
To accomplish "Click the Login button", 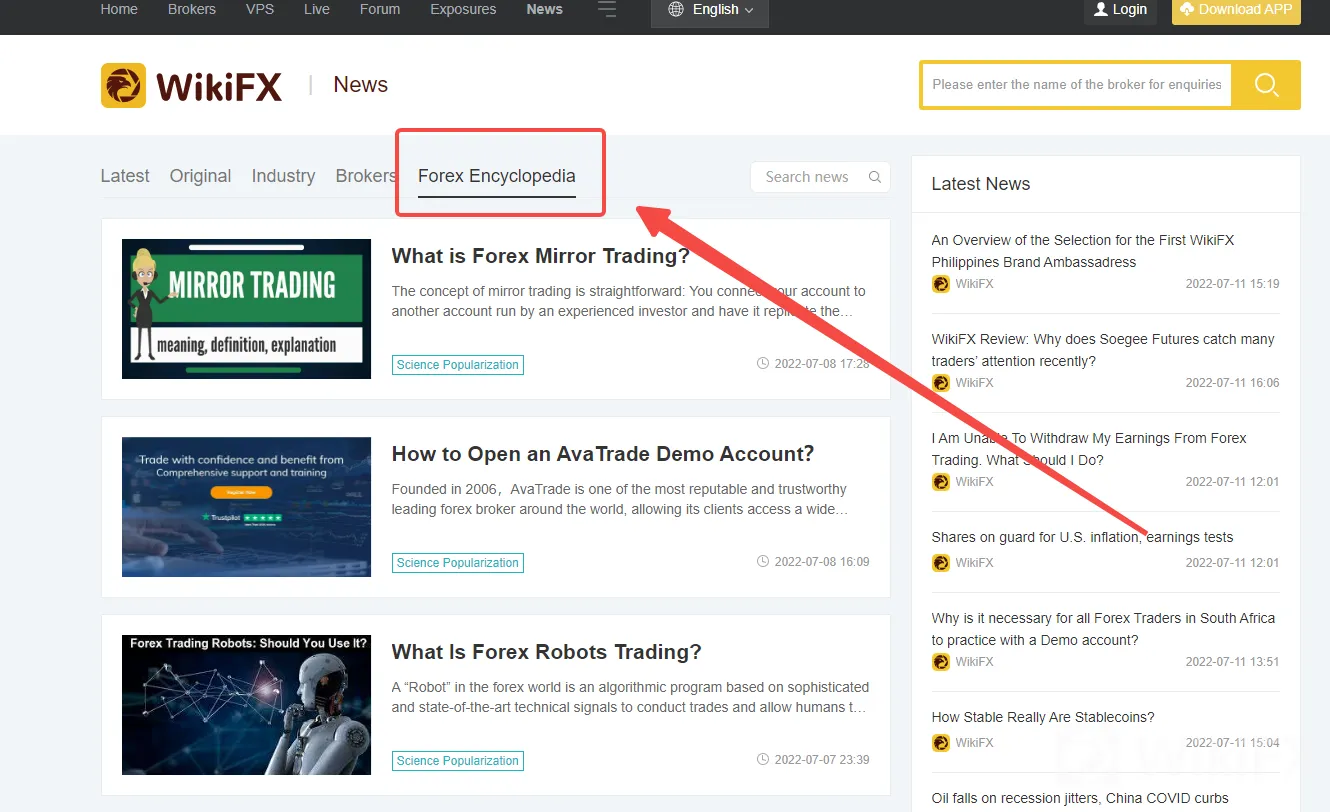I will point(1120,10).
